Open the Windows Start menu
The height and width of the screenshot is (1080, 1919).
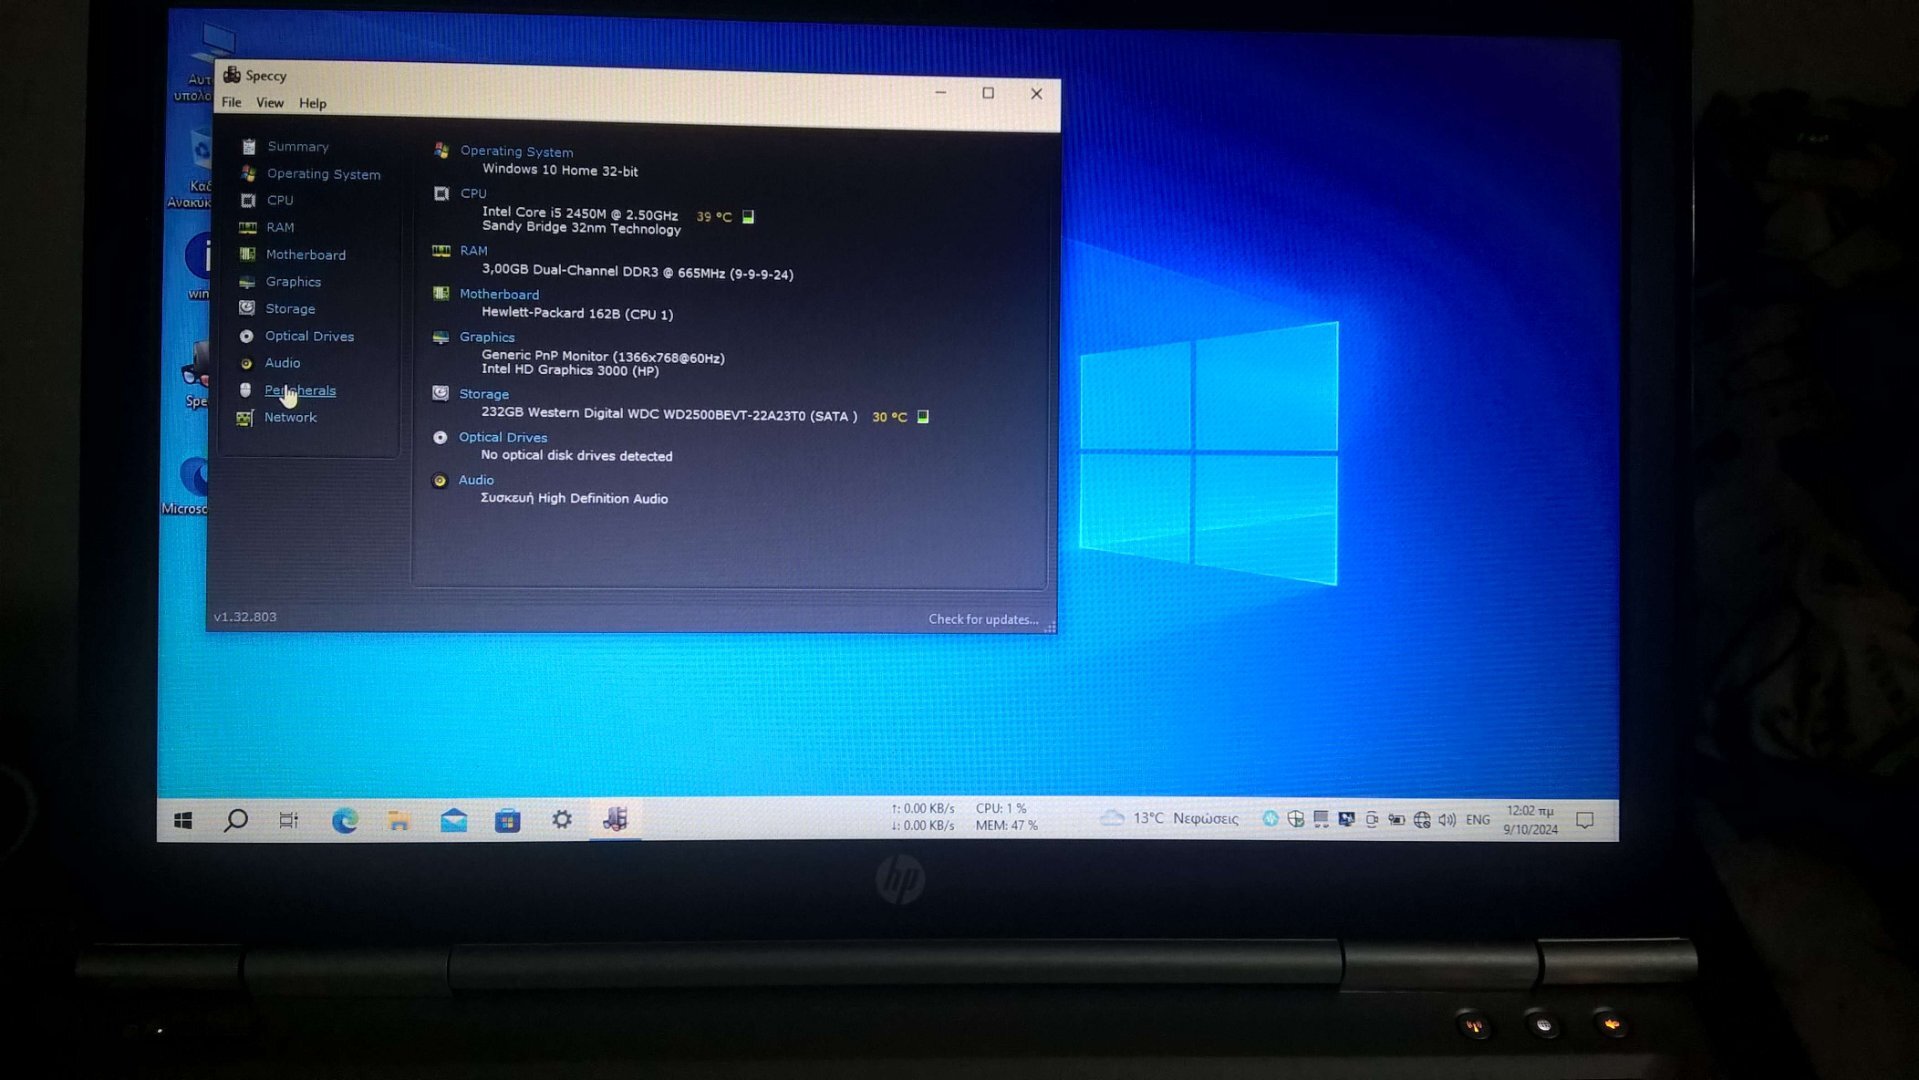[183, 820]
